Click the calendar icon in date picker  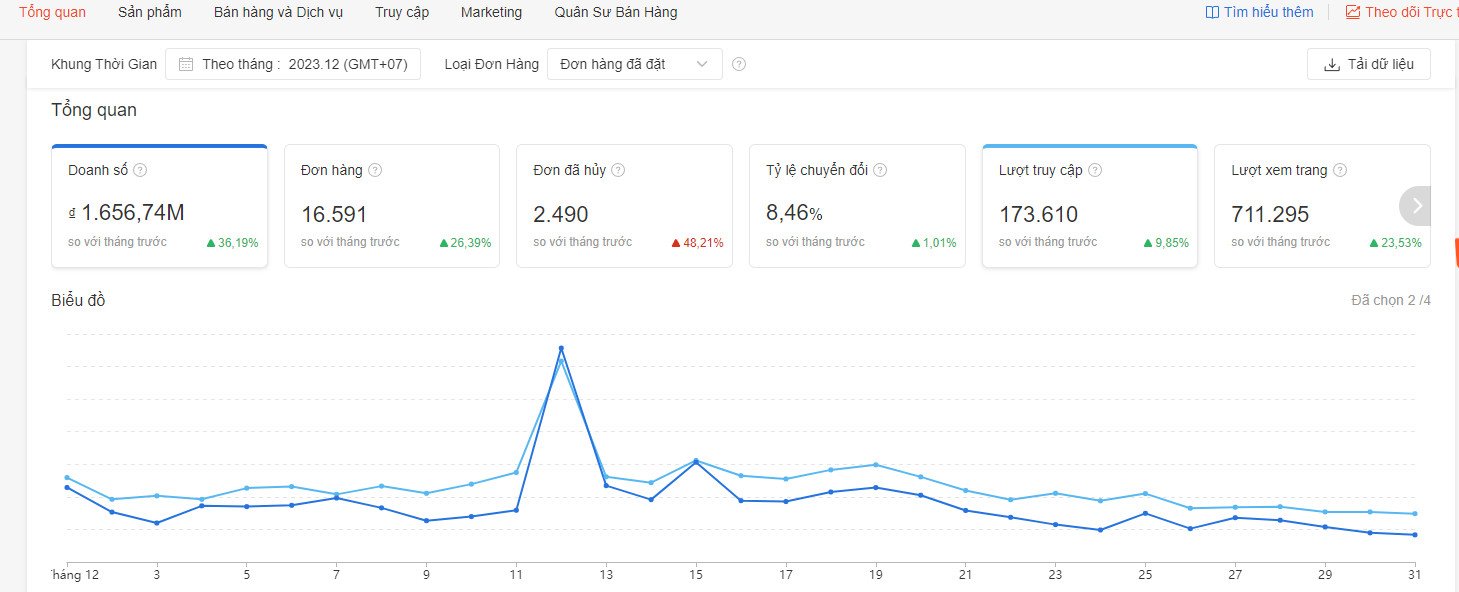pos(186,64)
